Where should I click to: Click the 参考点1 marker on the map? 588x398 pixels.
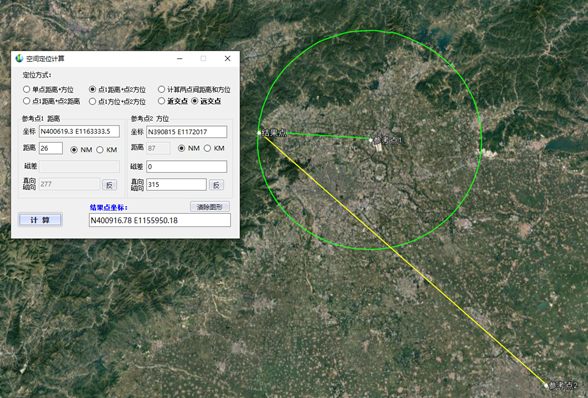pos(371,140)
